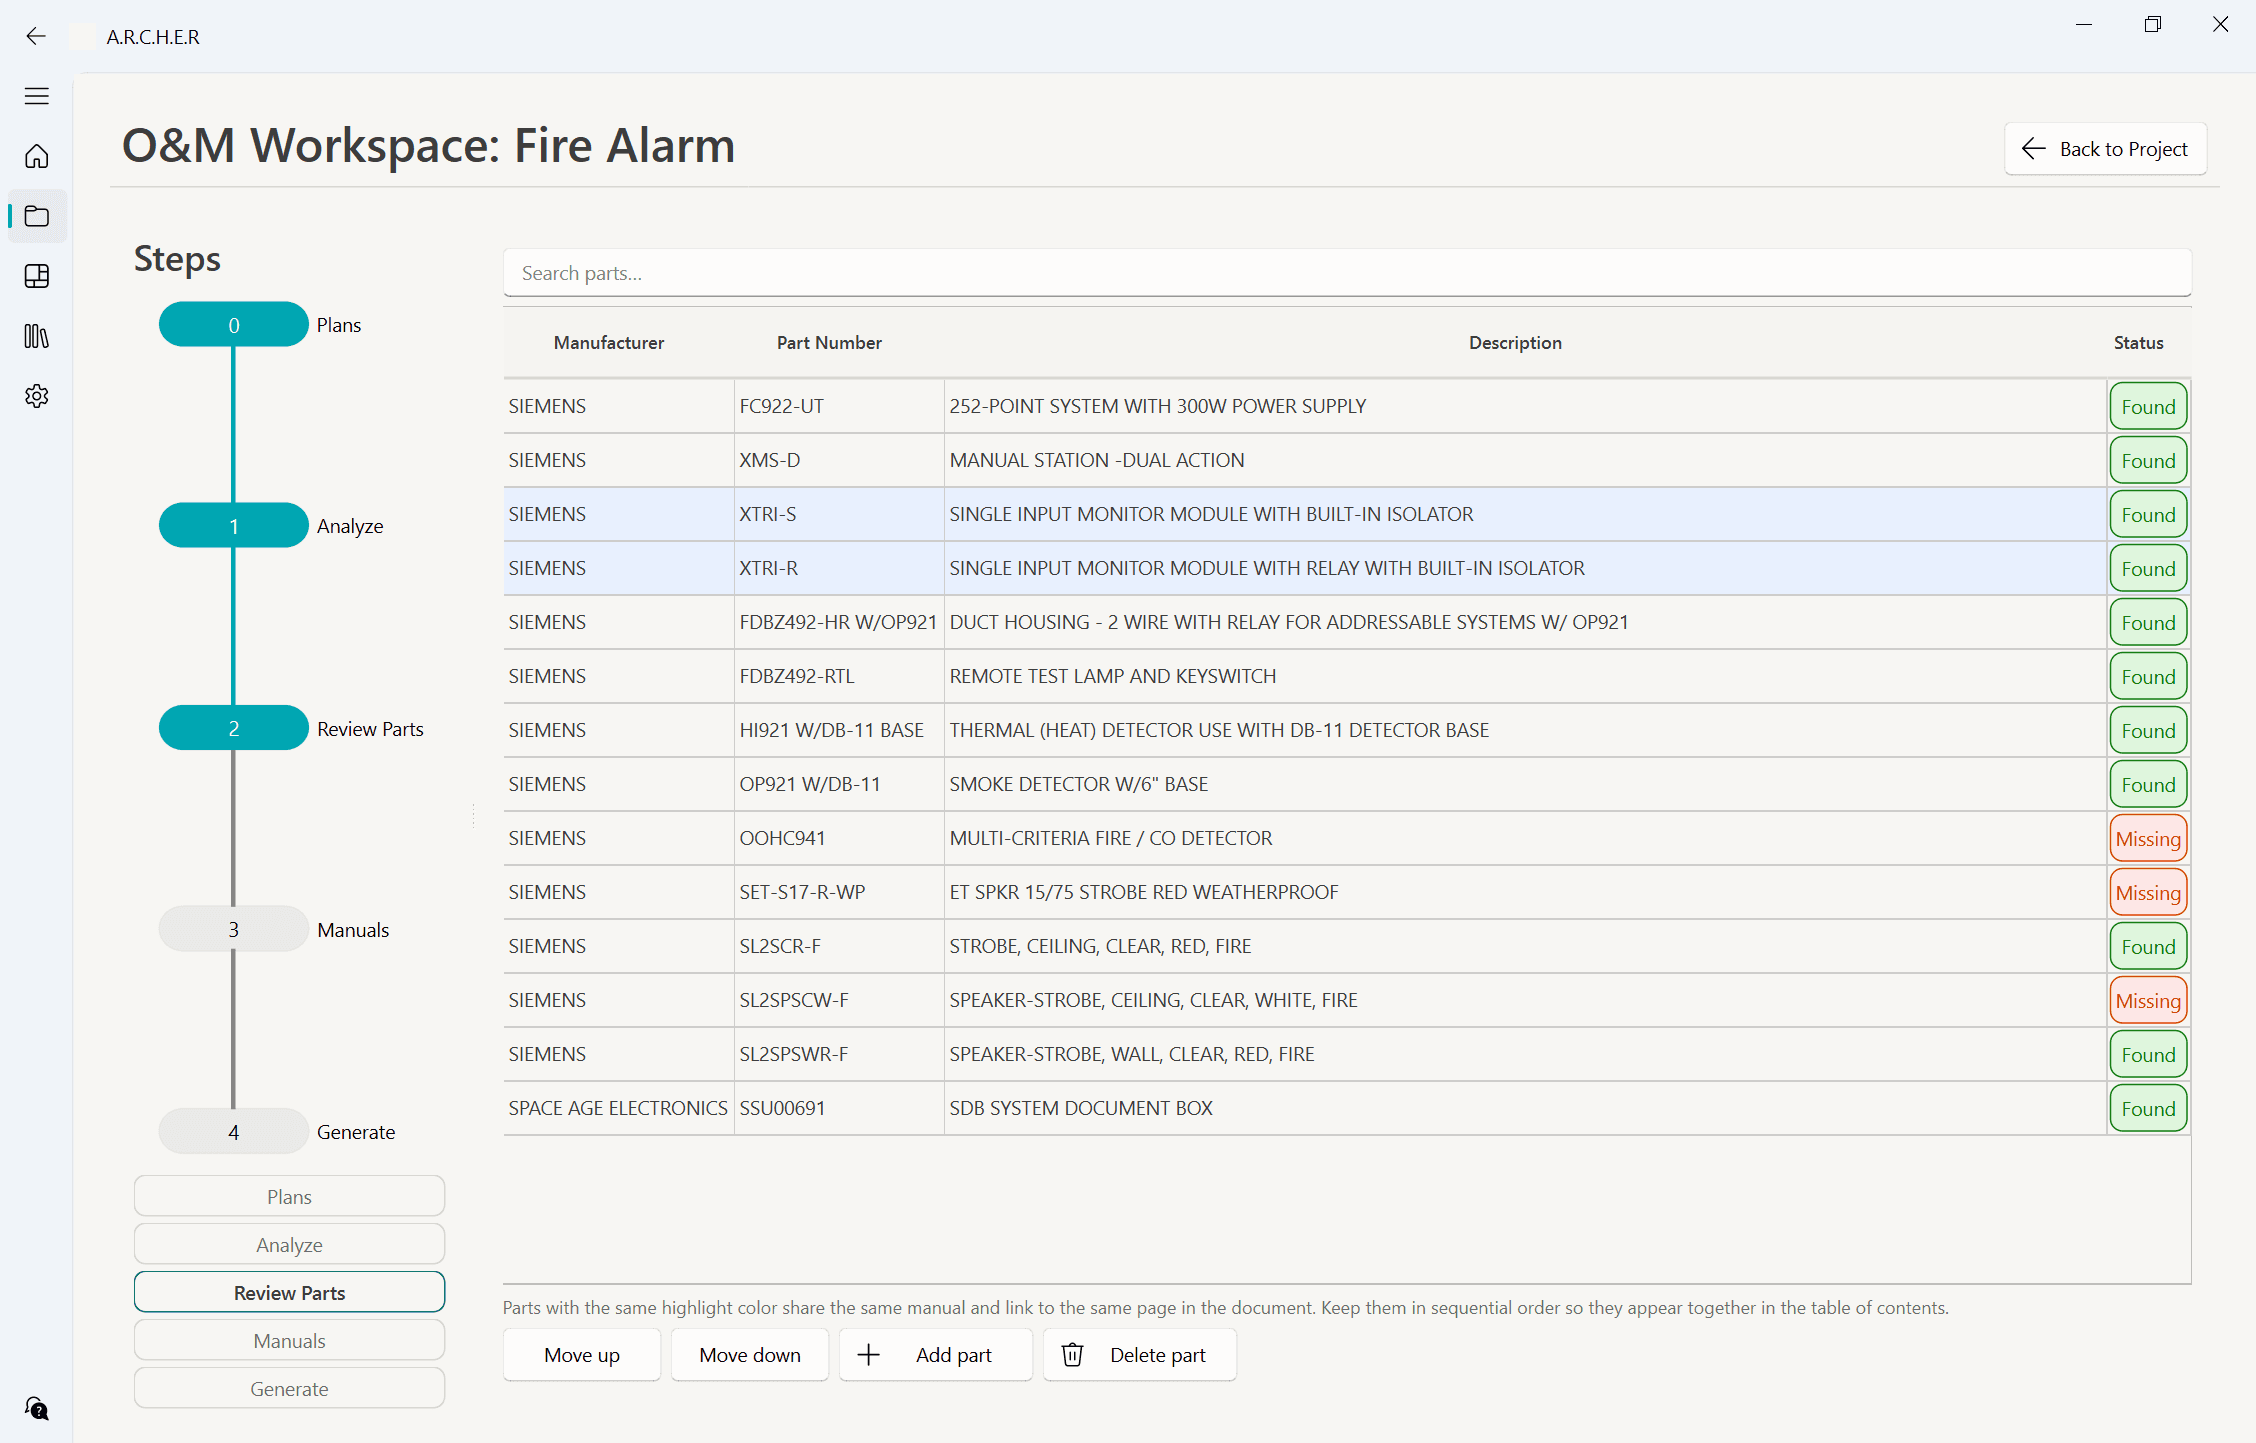Toggle Found status on the FC922-UT row
The image size is (2256, 1443).
[x=2147, y=406]
